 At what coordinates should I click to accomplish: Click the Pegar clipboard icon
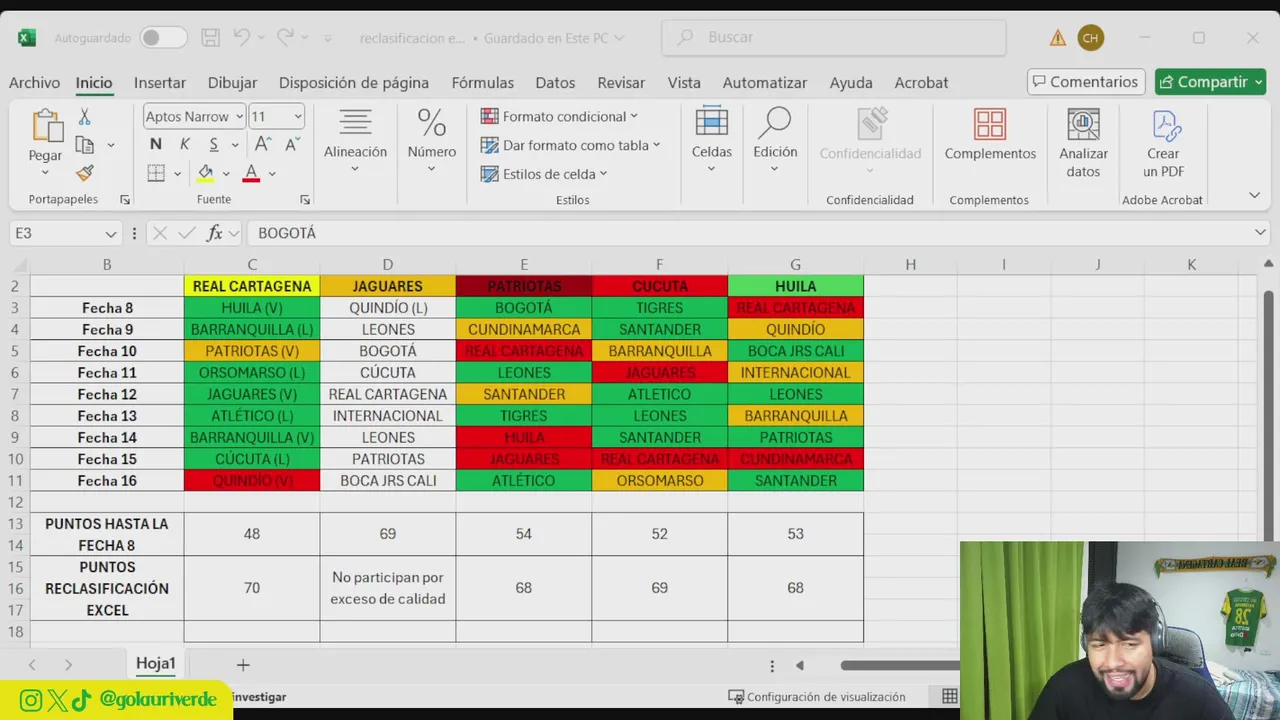coord(46,126)
